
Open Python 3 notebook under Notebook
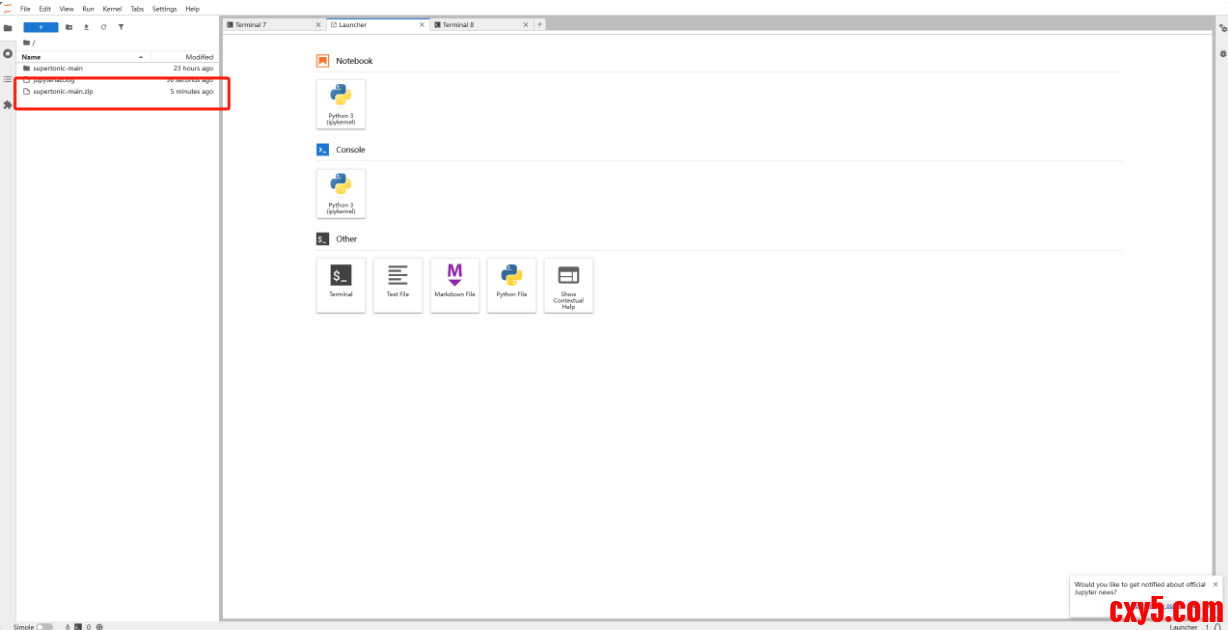341,104
